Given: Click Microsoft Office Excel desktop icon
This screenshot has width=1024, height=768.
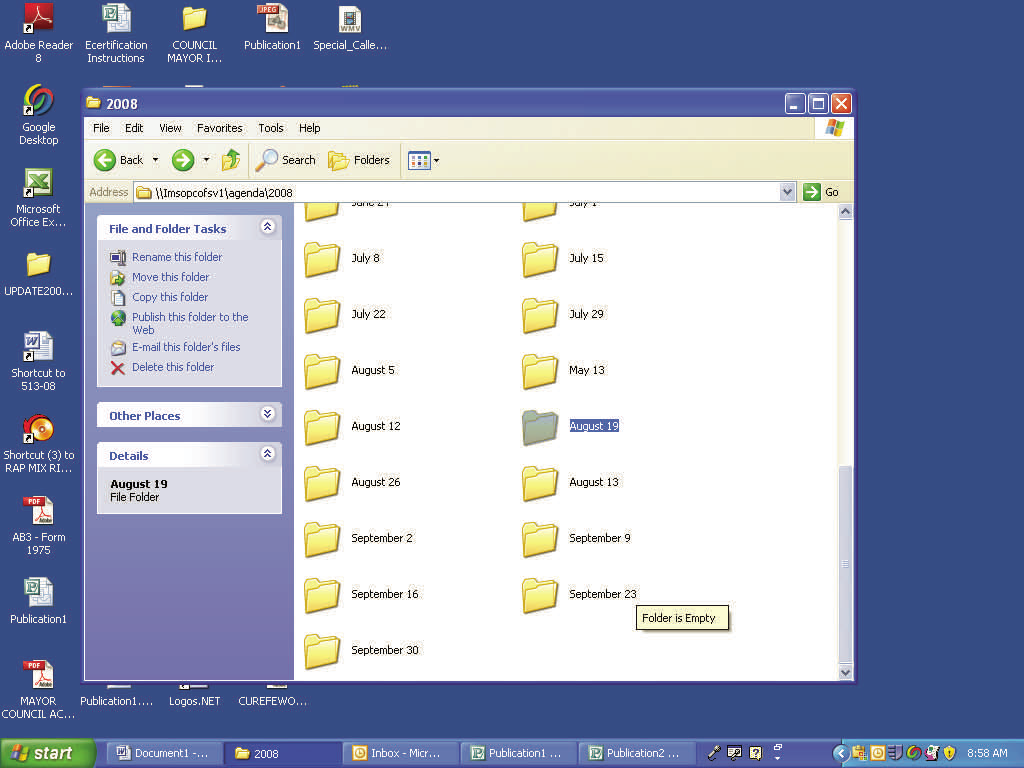Looking at the screenshot, I should click(39, 197).
